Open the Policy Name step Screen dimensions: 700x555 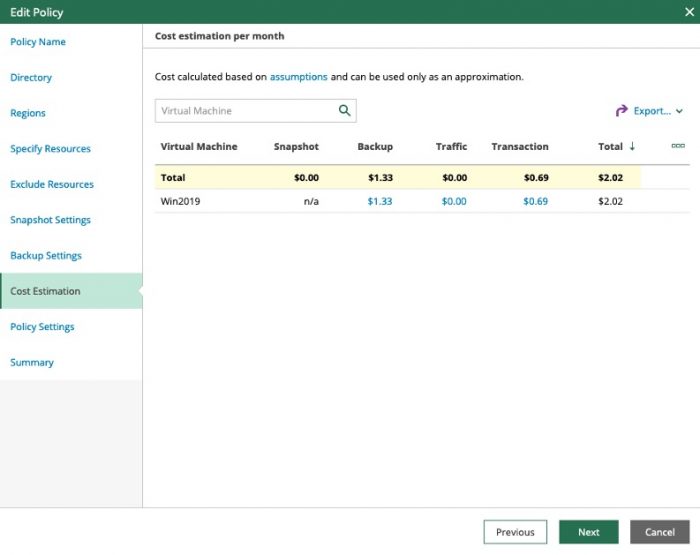click(38, 42)
